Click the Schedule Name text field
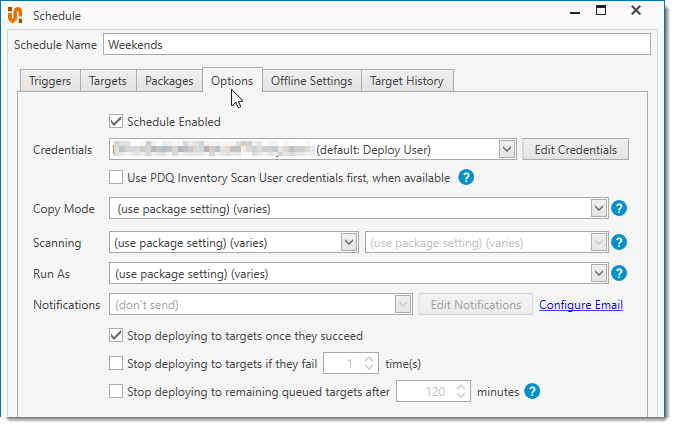 coord(376,45)
